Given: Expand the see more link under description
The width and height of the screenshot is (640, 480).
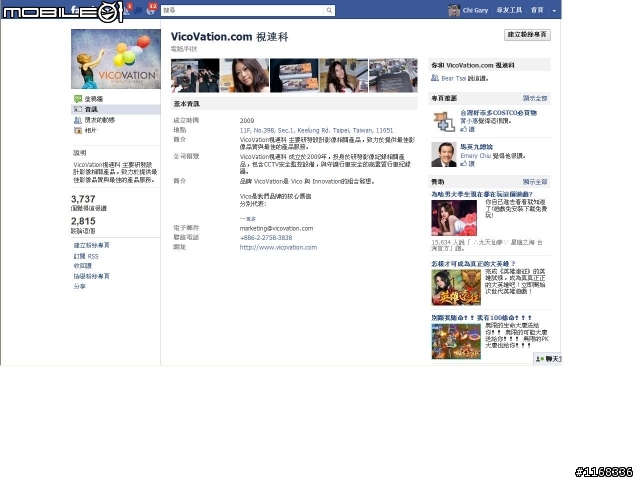Looking at the screenshot, I should [x=248, y=219].
